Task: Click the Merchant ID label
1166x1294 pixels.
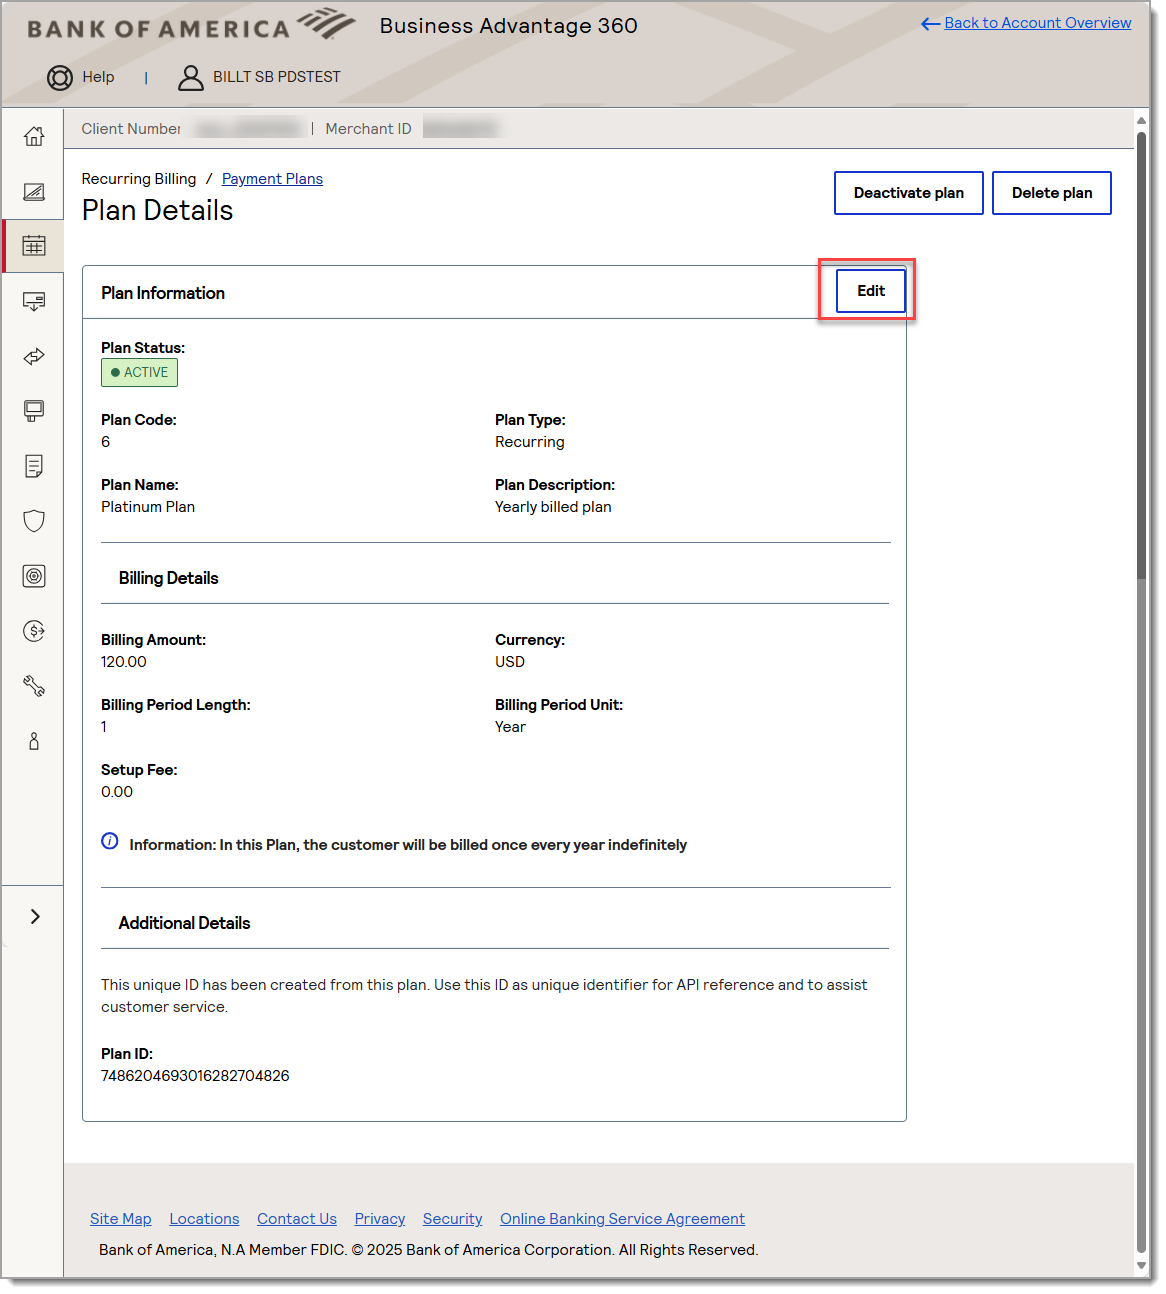Action: (368, 129)
